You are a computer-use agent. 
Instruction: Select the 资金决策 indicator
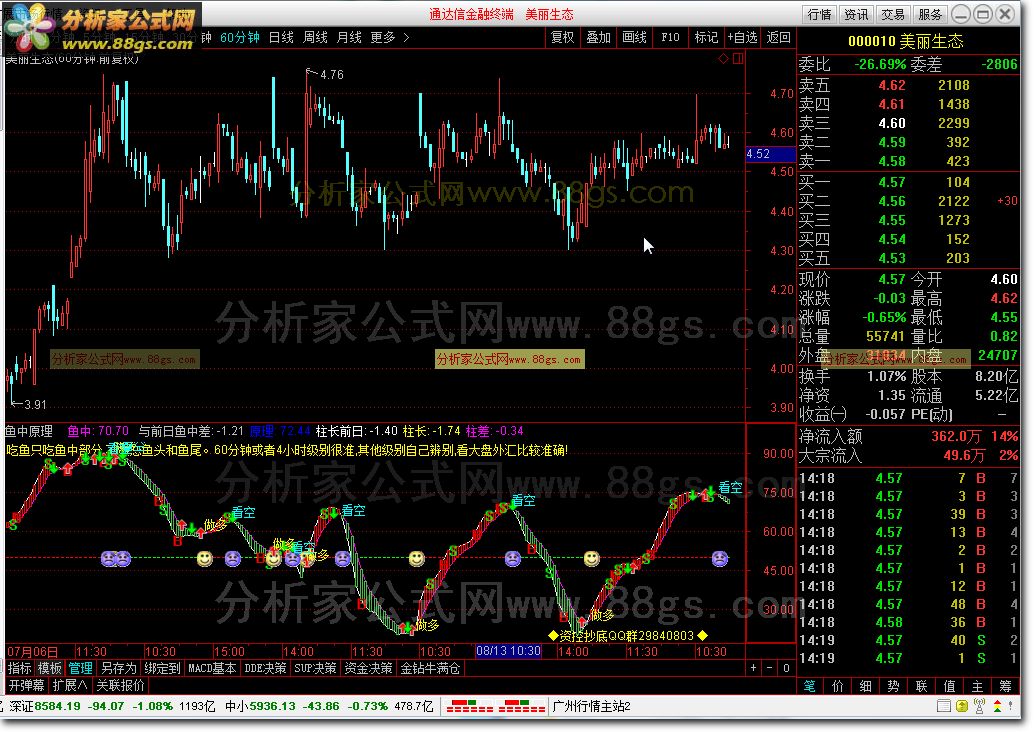click(x=369, y=668)
